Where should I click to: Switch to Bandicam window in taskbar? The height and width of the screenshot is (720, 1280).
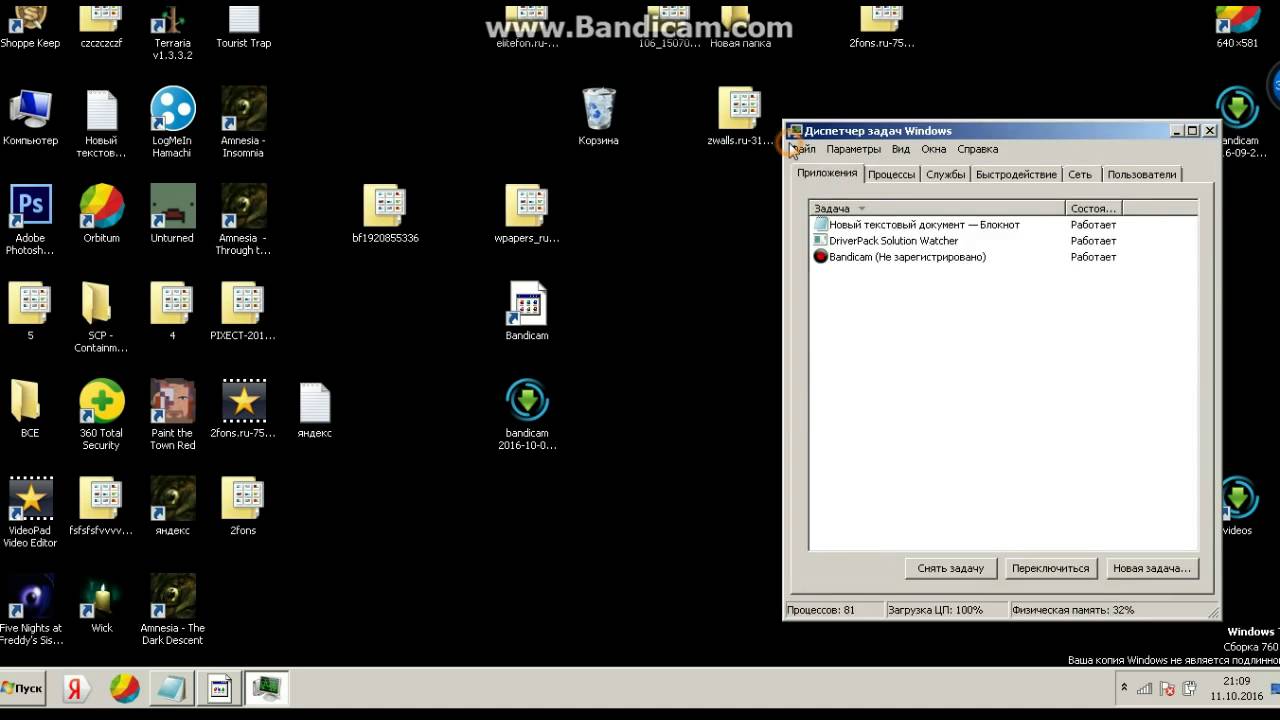point(220,688)
